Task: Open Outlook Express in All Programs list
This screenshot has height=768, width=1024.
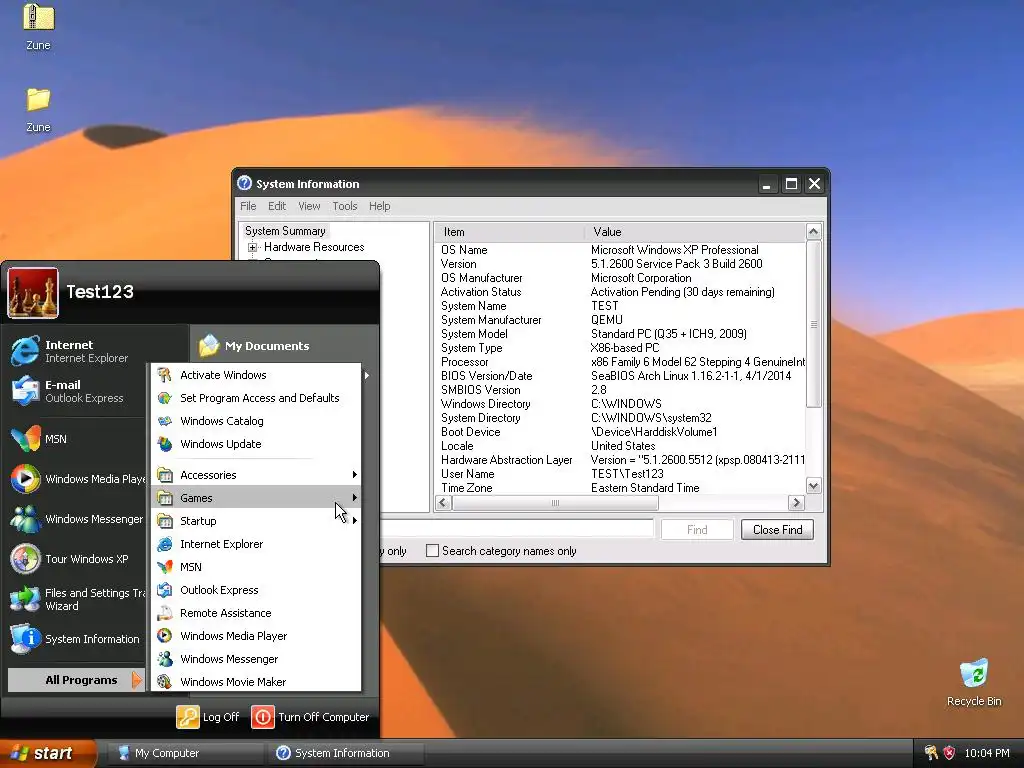Action: click(x=256, y=590)
